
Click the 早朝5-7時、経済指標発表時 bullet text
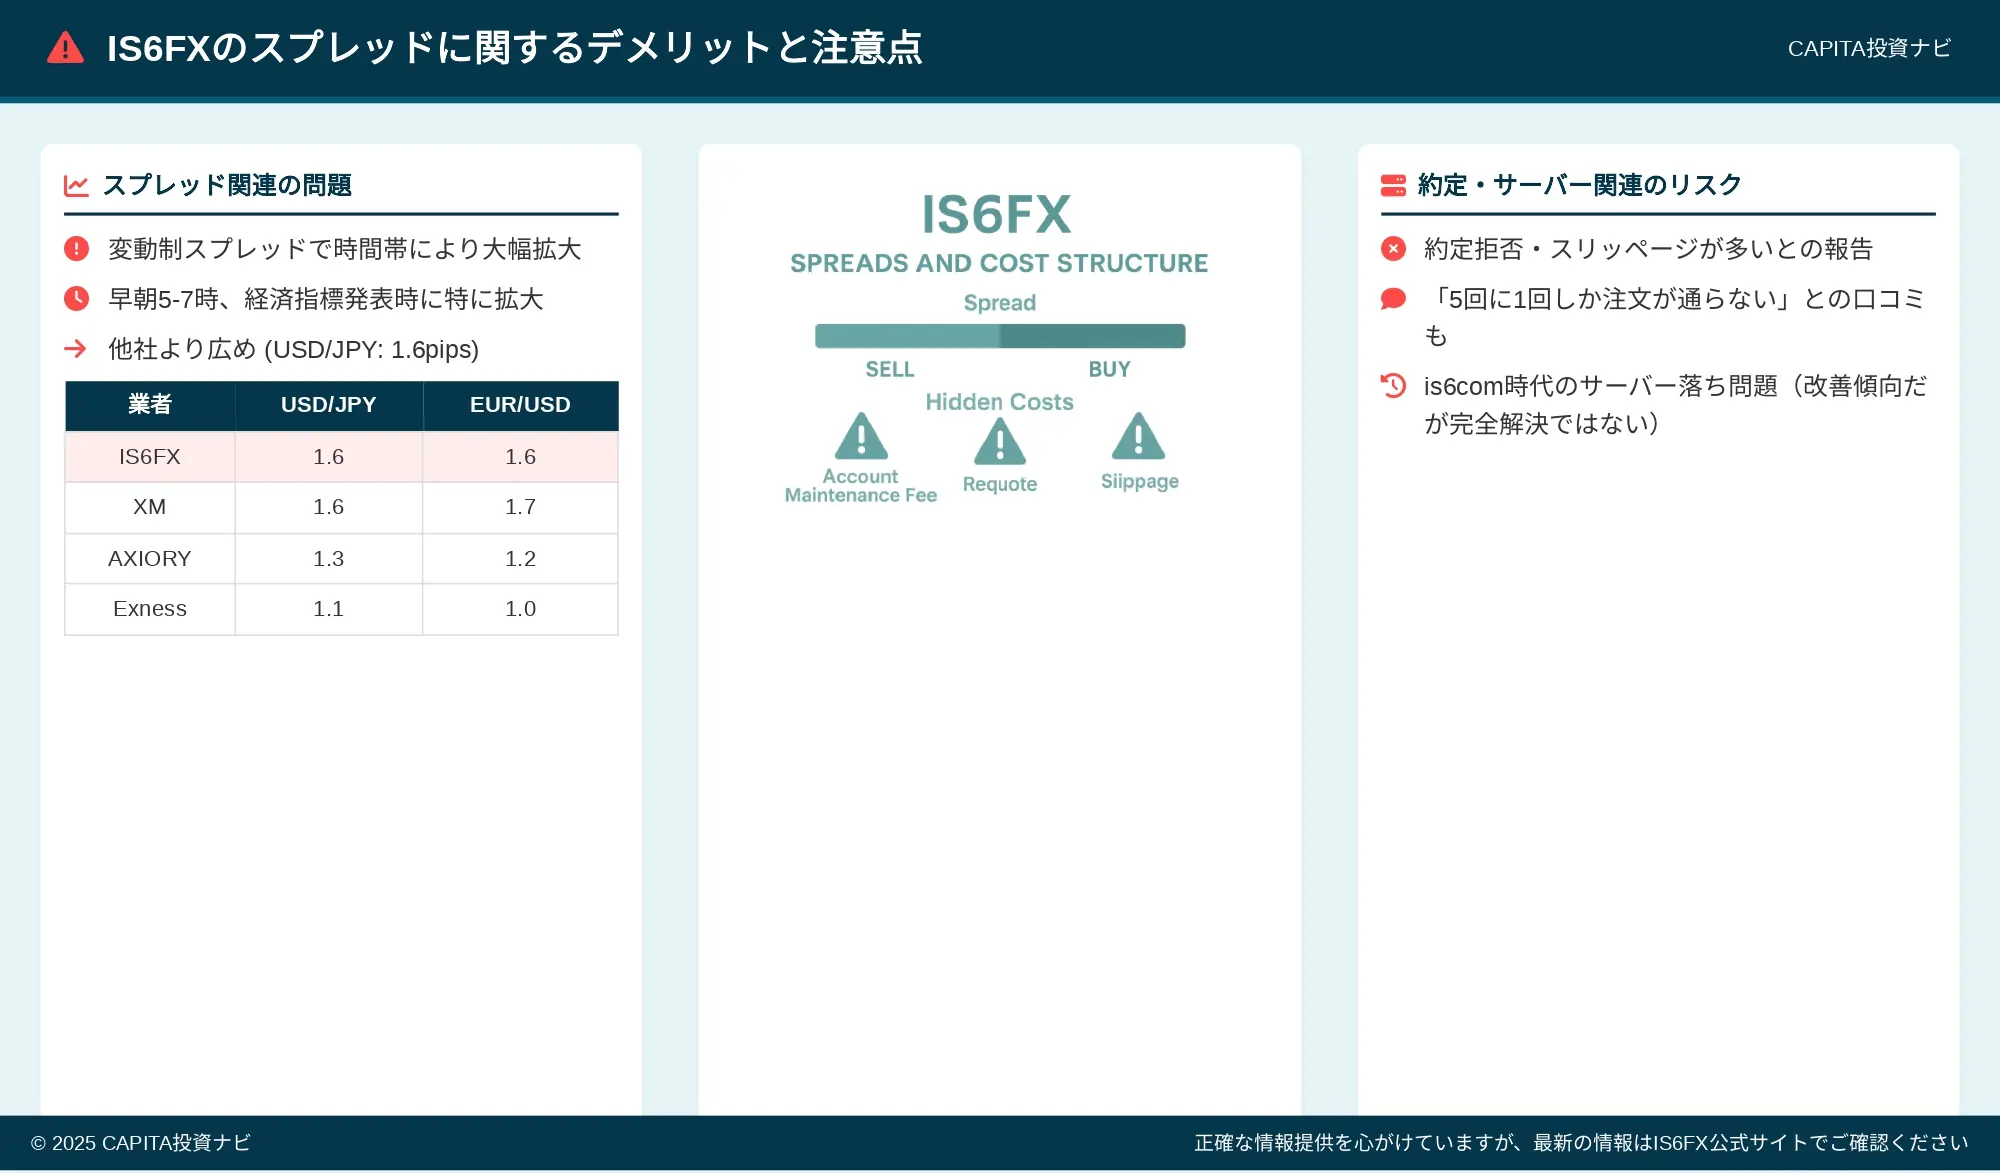click(x=326, y=299)
